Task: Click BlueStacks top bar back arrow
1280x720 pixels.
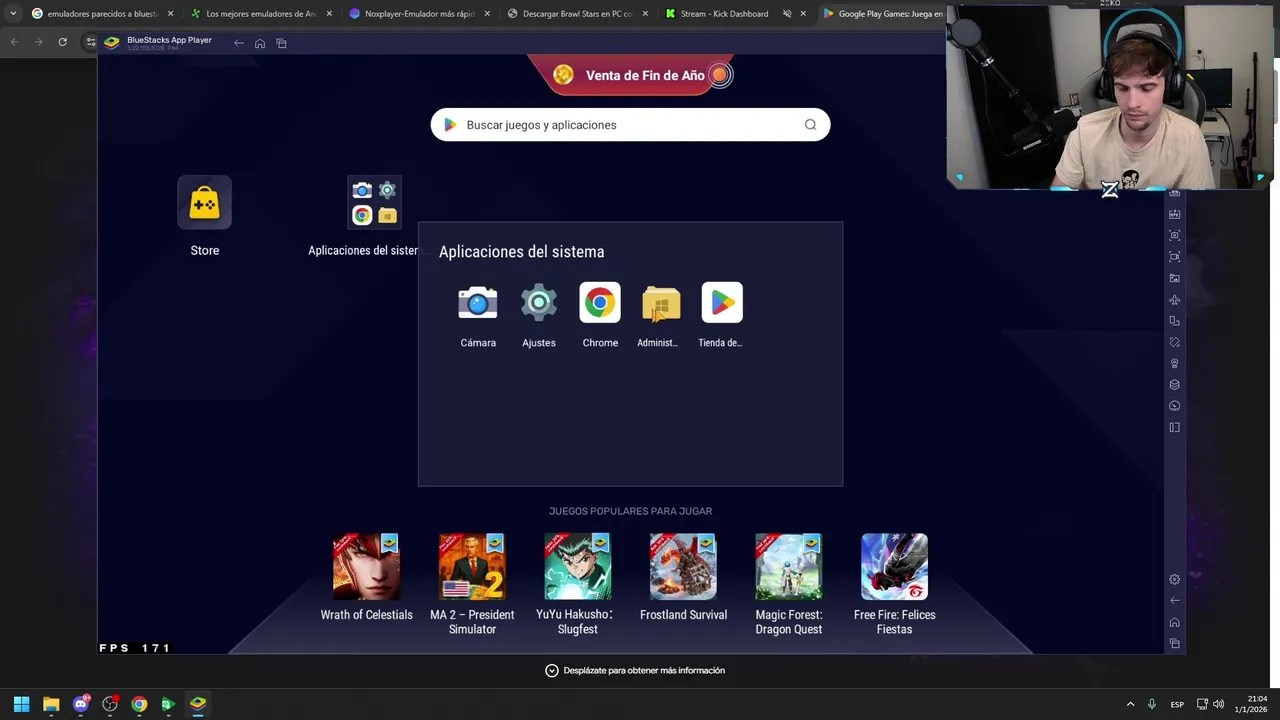Action: click(x=238, y=43)
